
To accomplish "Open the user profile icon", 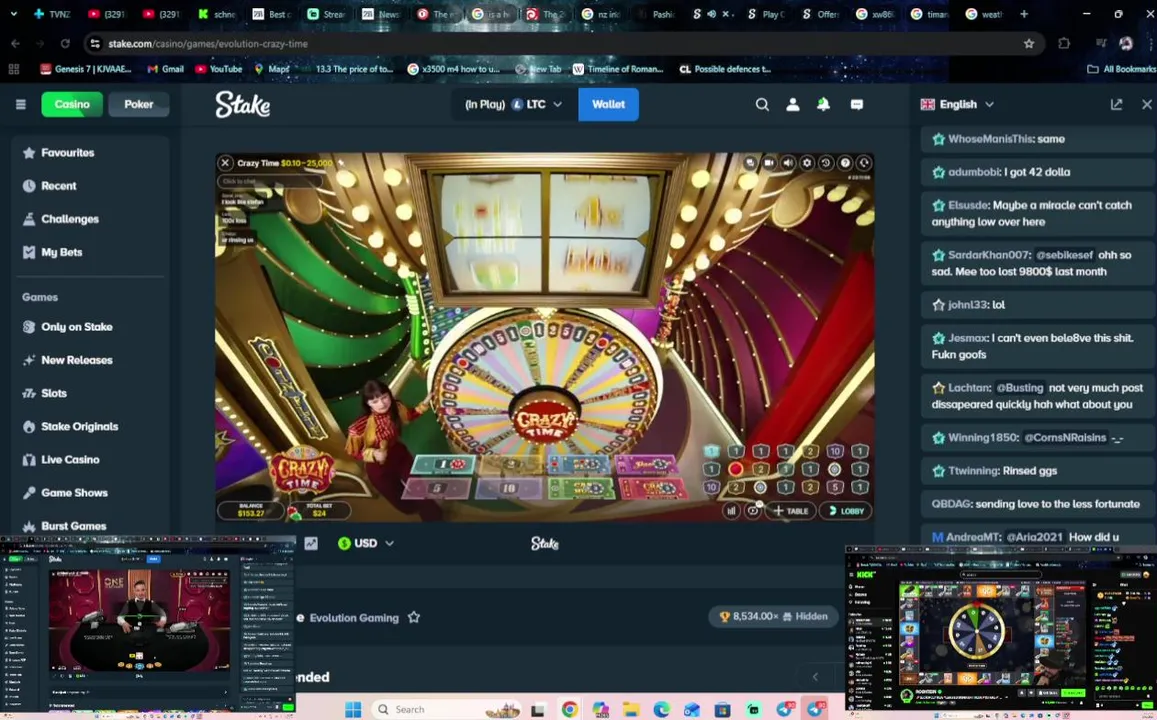I will (x=792, y=104).
